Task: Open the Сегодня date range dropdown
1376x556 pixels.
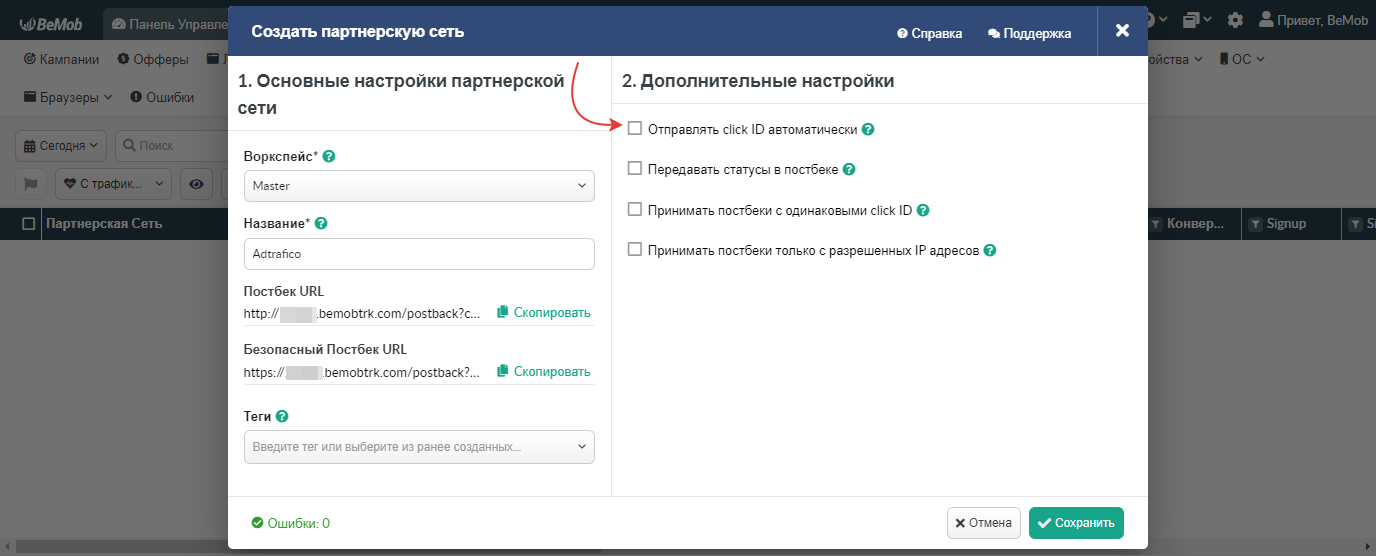Action: point(62,146)
